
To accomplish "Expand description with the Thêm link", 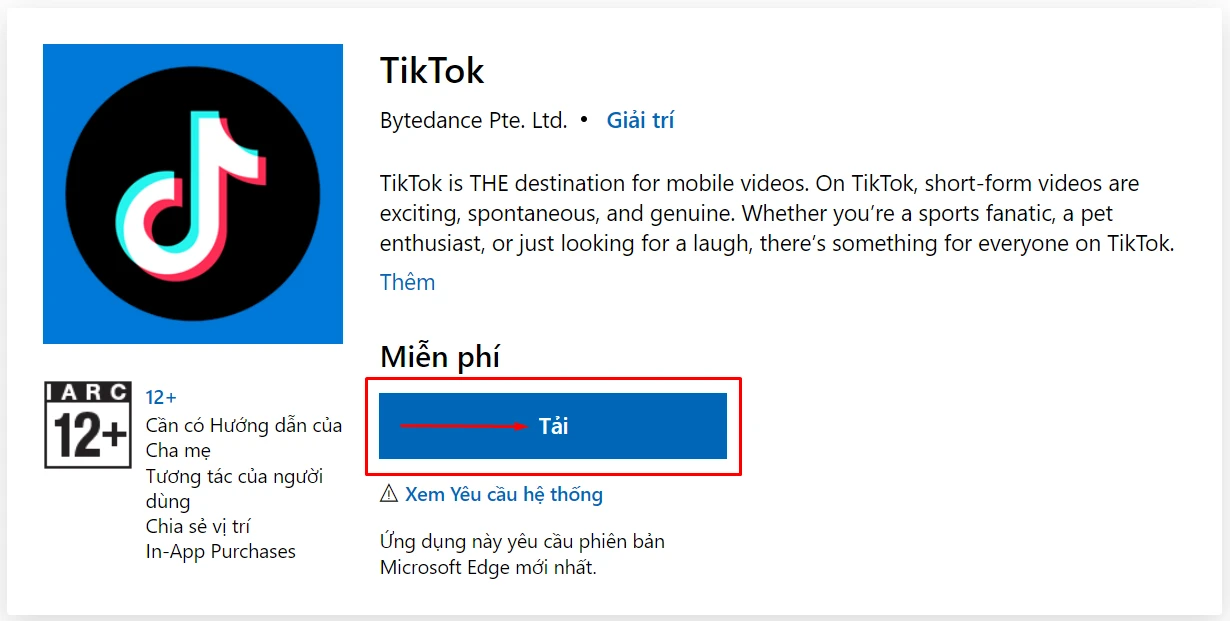I will (x=407, y=282).
